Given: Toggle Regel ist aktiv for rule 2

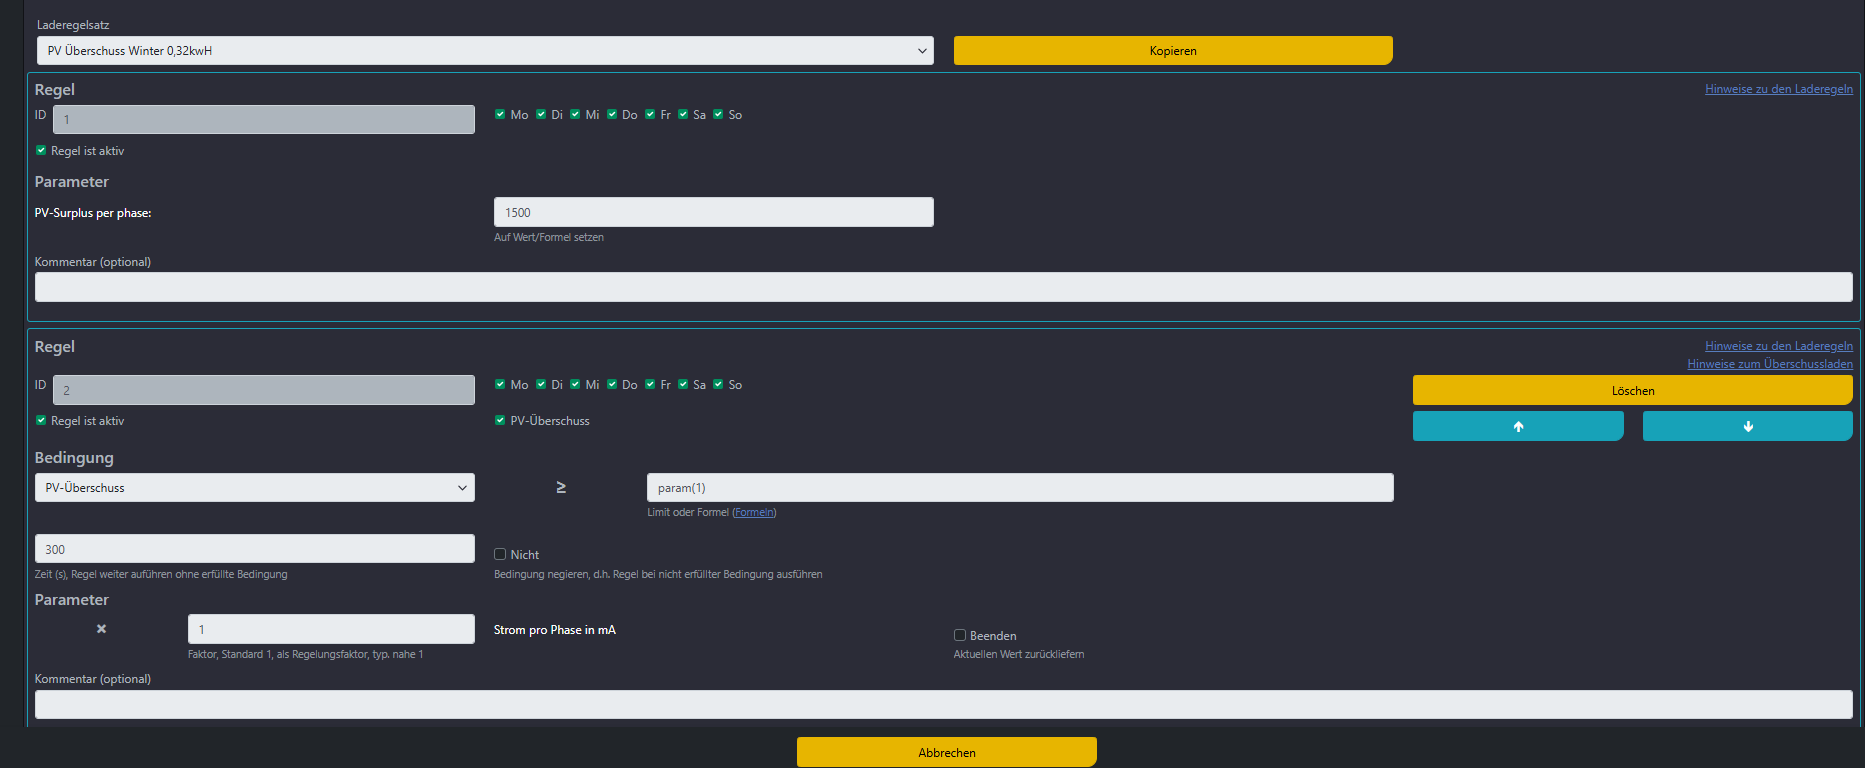Looking at the screenshot, I should tap(41, 421).
